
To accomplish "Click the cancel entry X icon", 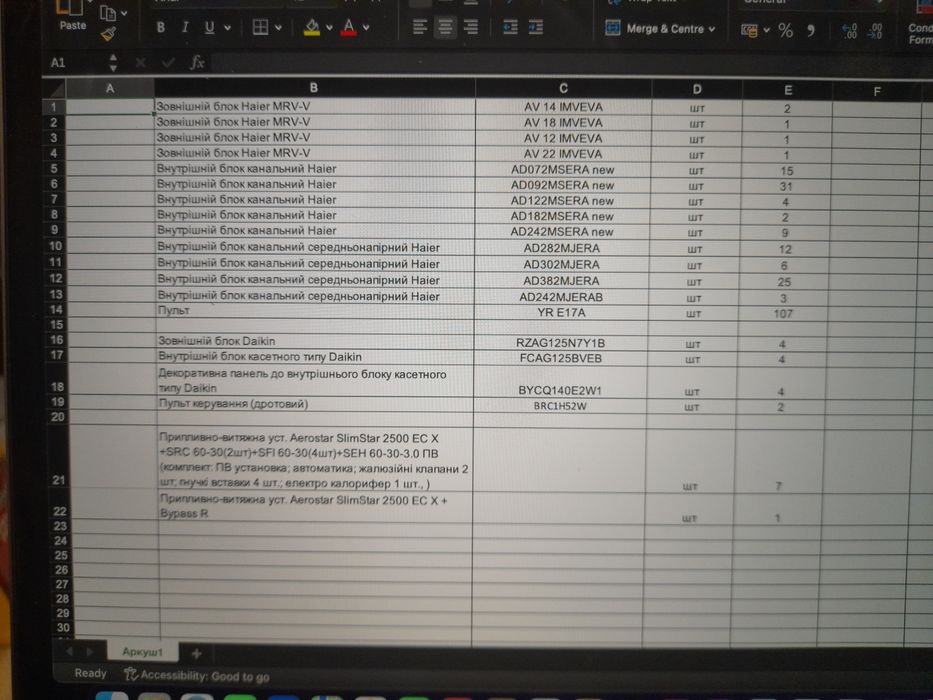I will [x=140, y=62].
